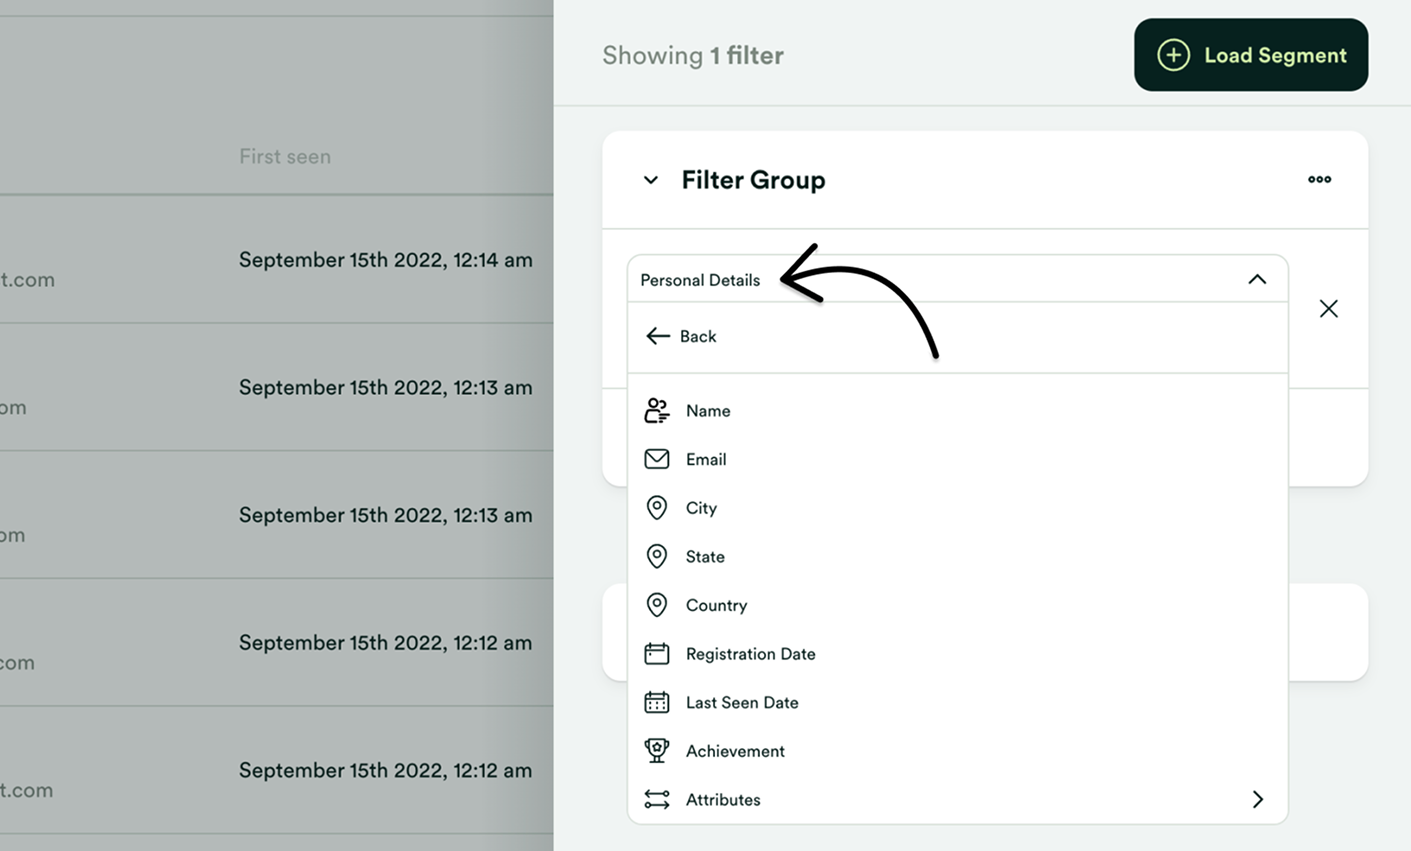
Task: Select the City location pin icon
Action: (x=657, y=507)
